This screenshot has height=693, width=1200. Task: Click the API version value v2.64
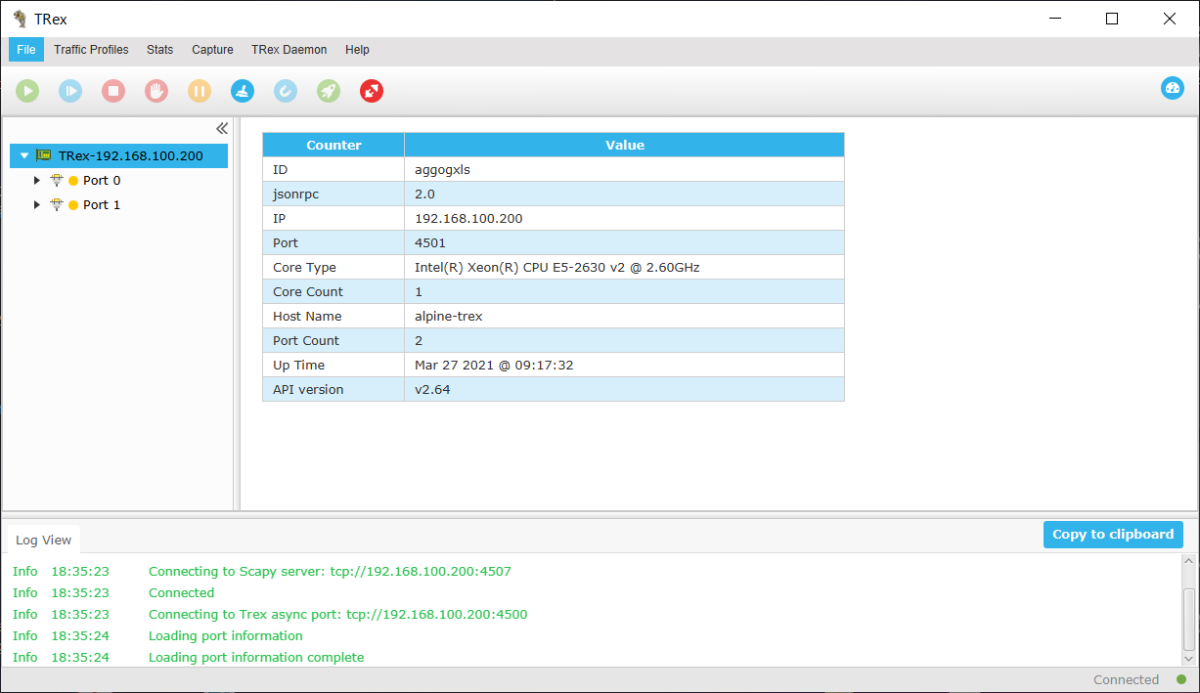click(x=432, y=389)
